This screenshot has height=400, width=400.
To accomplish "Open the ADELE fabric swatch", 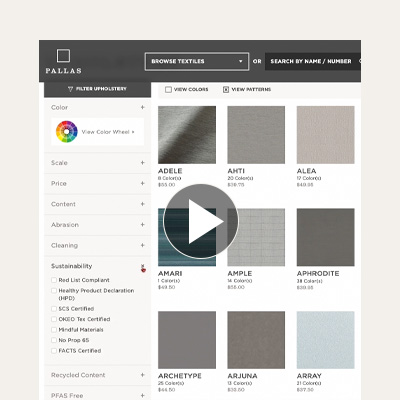I will click(x=187, y=135).
